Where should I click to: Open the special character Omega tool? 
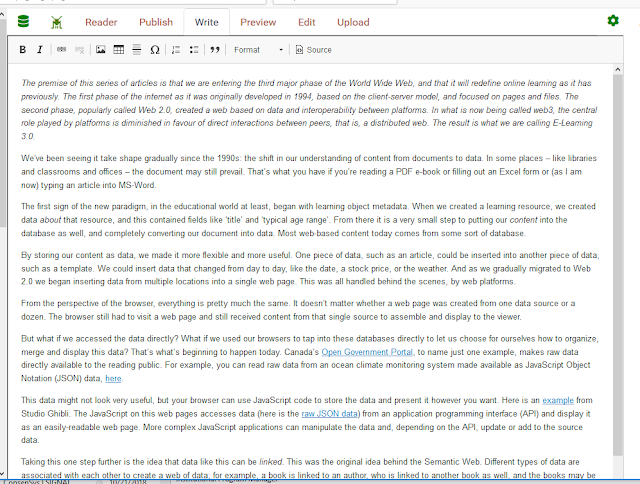coord(155,50)
